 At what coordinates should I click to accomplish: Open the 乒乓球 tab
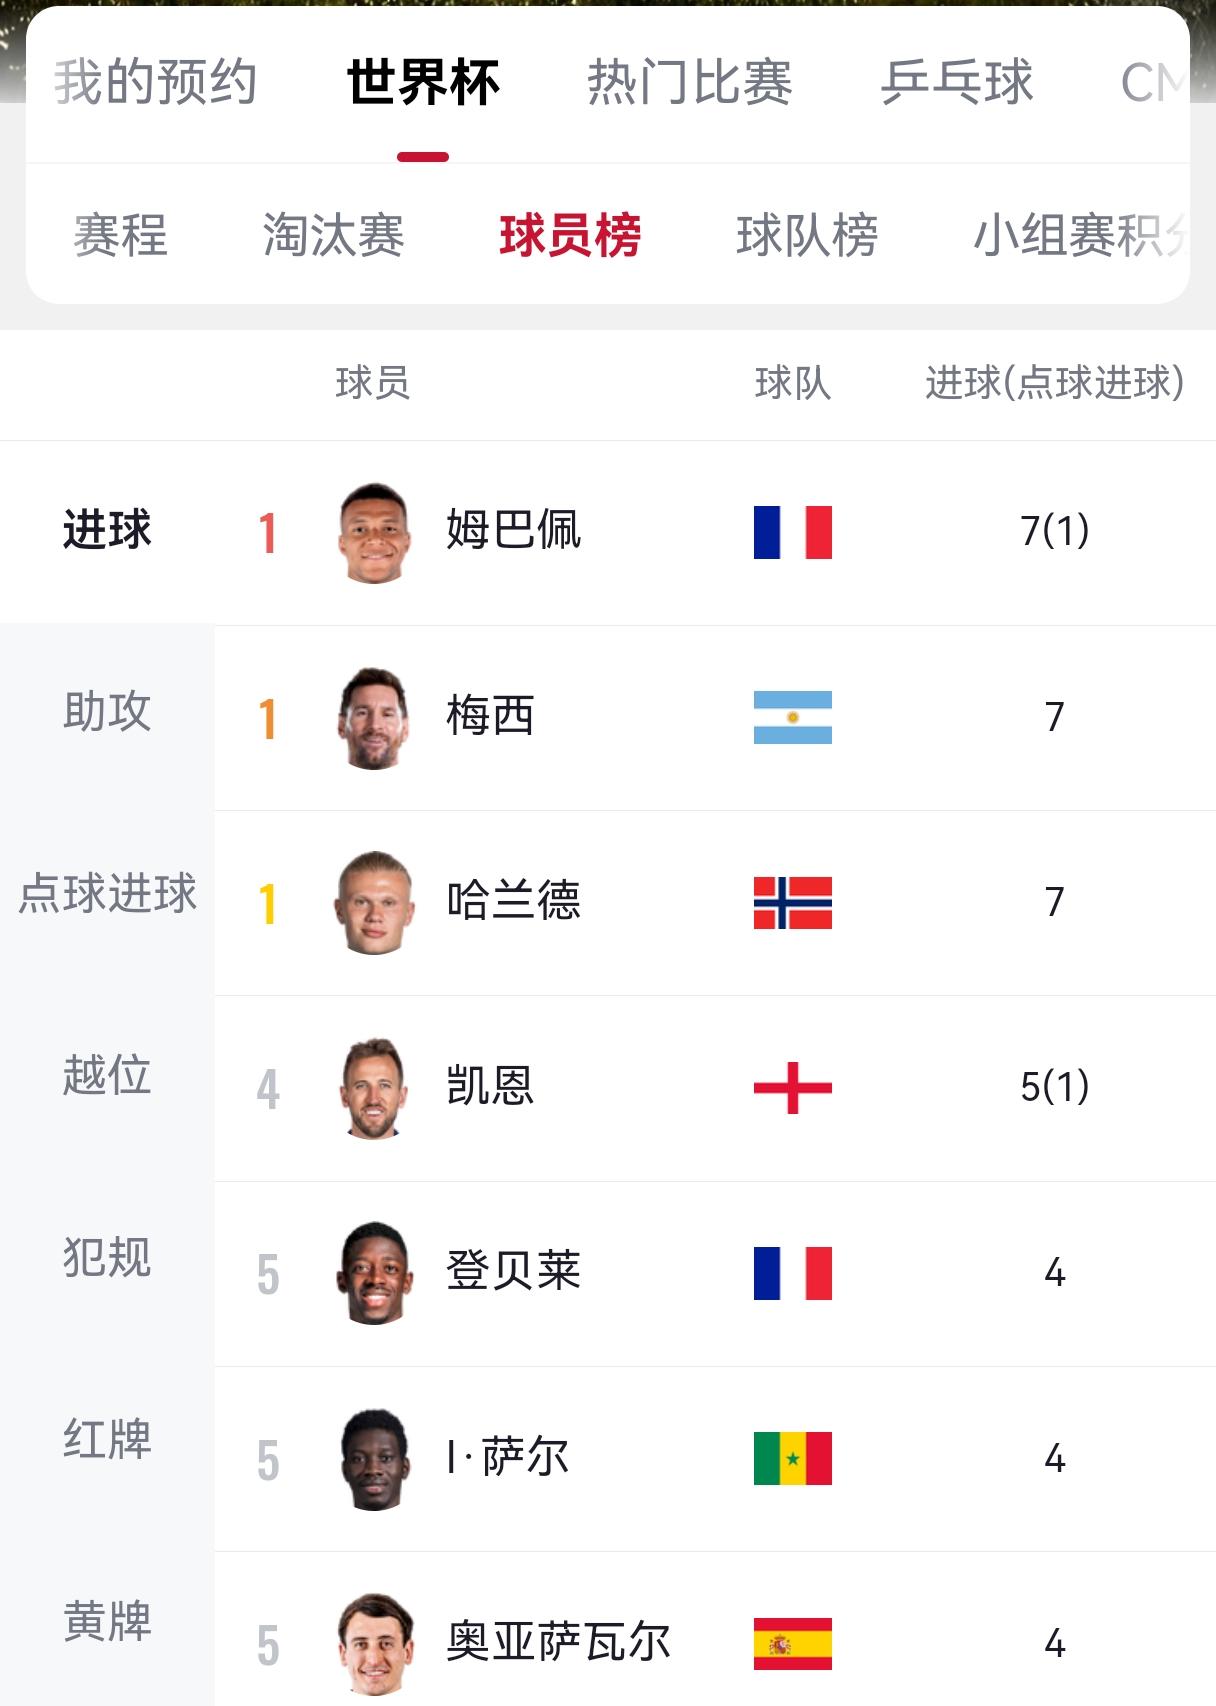pyautogui.click(x=957, y=82)
